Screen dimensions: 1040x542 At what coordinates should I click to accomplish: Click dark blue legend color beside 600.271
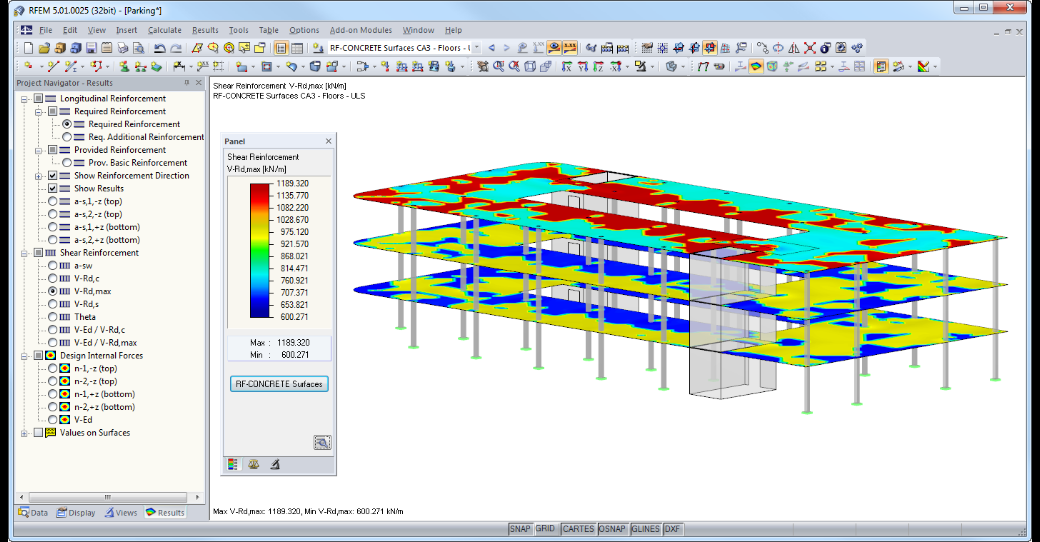coord(259,310)
